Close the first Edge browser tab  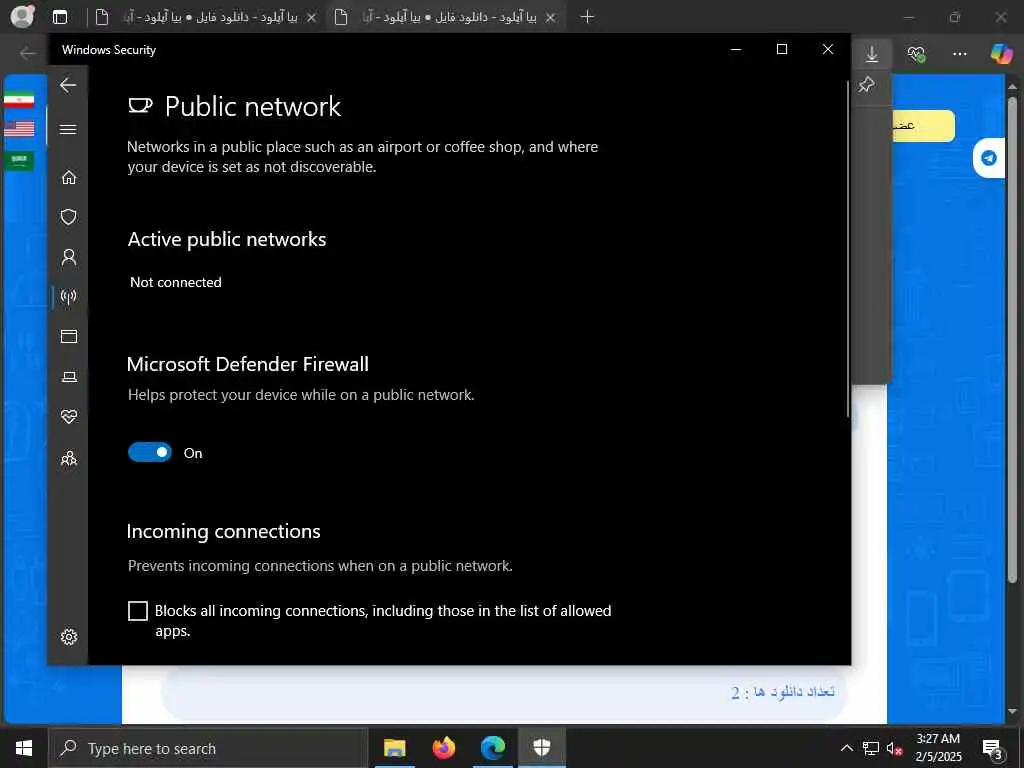click(312, 18)
